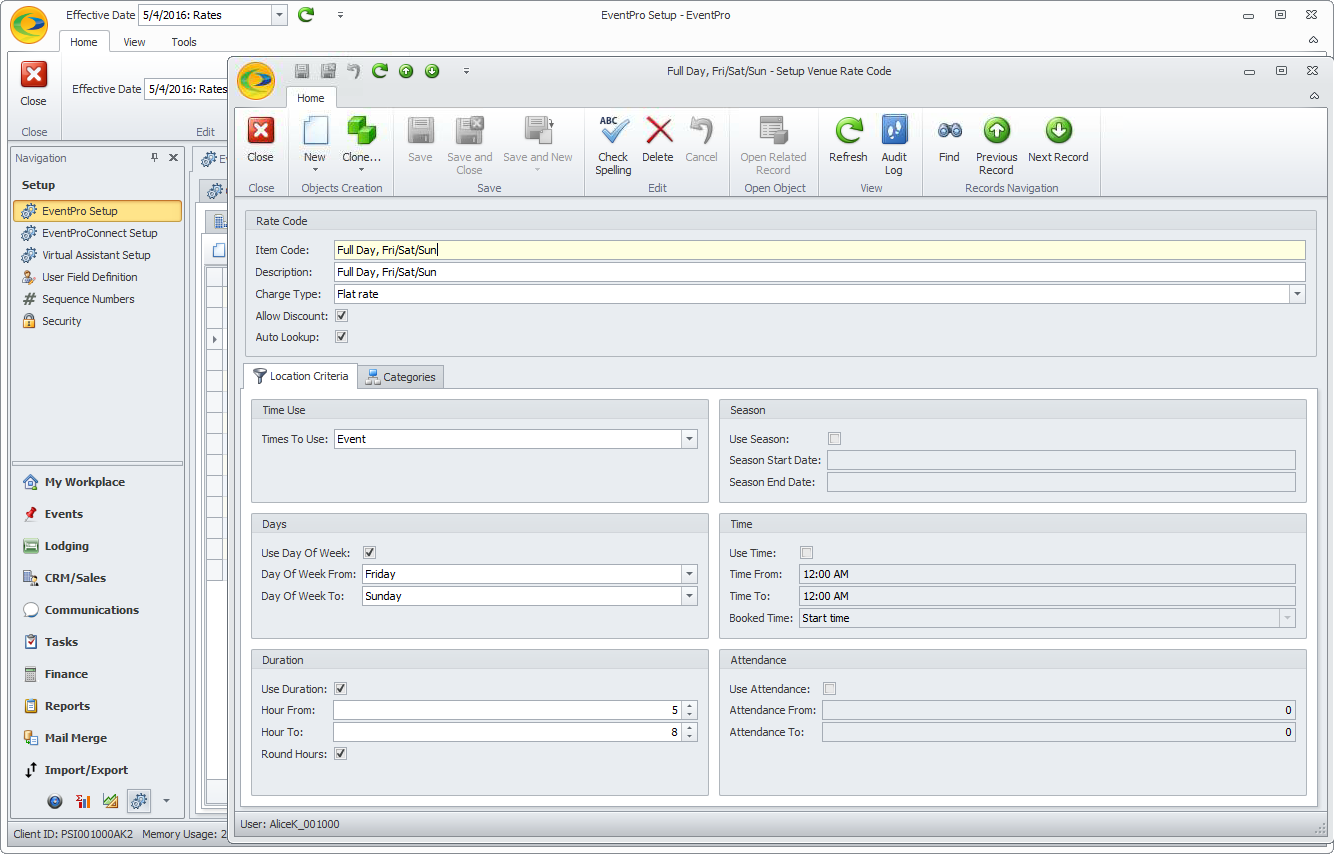Click into Description field
Image resolution: width=1334 pixels, height=854 pixels.
pyautogui.click(x=819, y=272)
